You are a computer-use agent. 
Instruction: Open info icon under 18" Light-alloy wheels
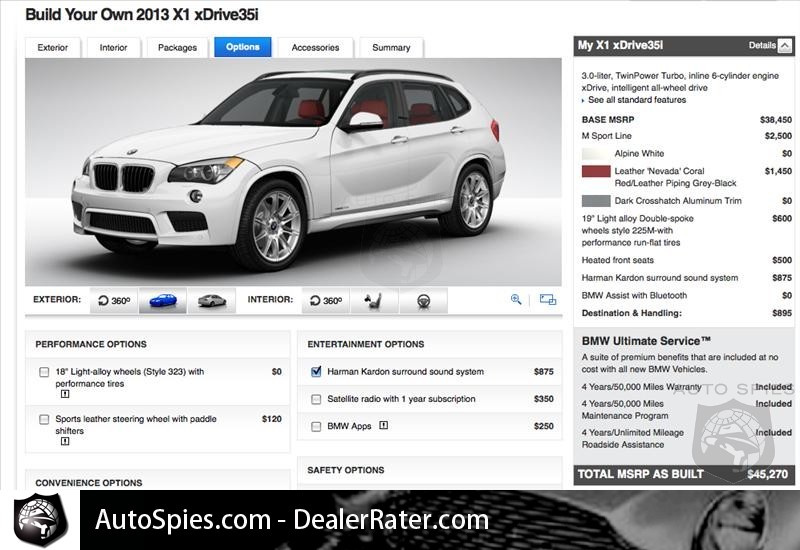click(65, 394)
